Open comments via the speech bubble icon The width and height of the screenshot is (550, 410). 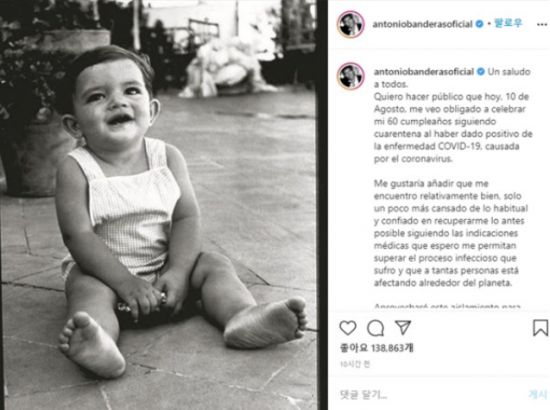click(375, 328)
